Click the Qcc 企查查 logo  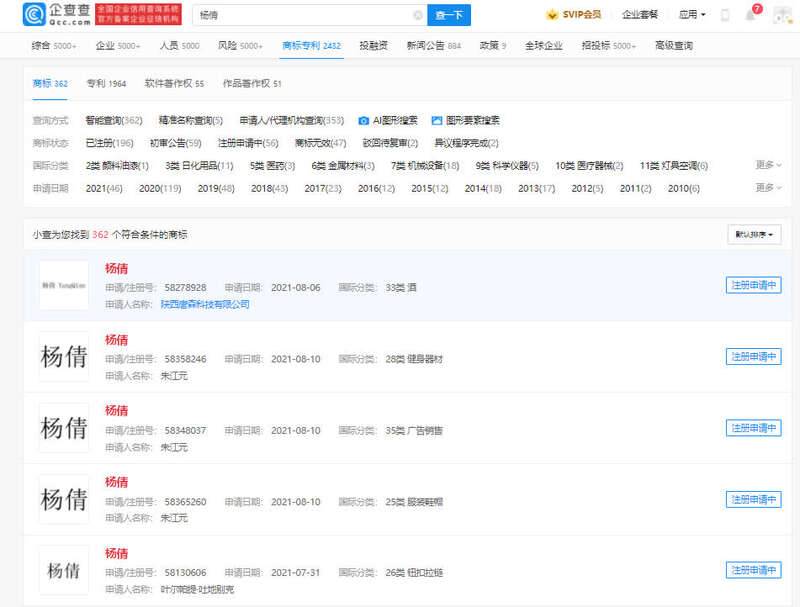pyautogui.click(x=58, y=14)
